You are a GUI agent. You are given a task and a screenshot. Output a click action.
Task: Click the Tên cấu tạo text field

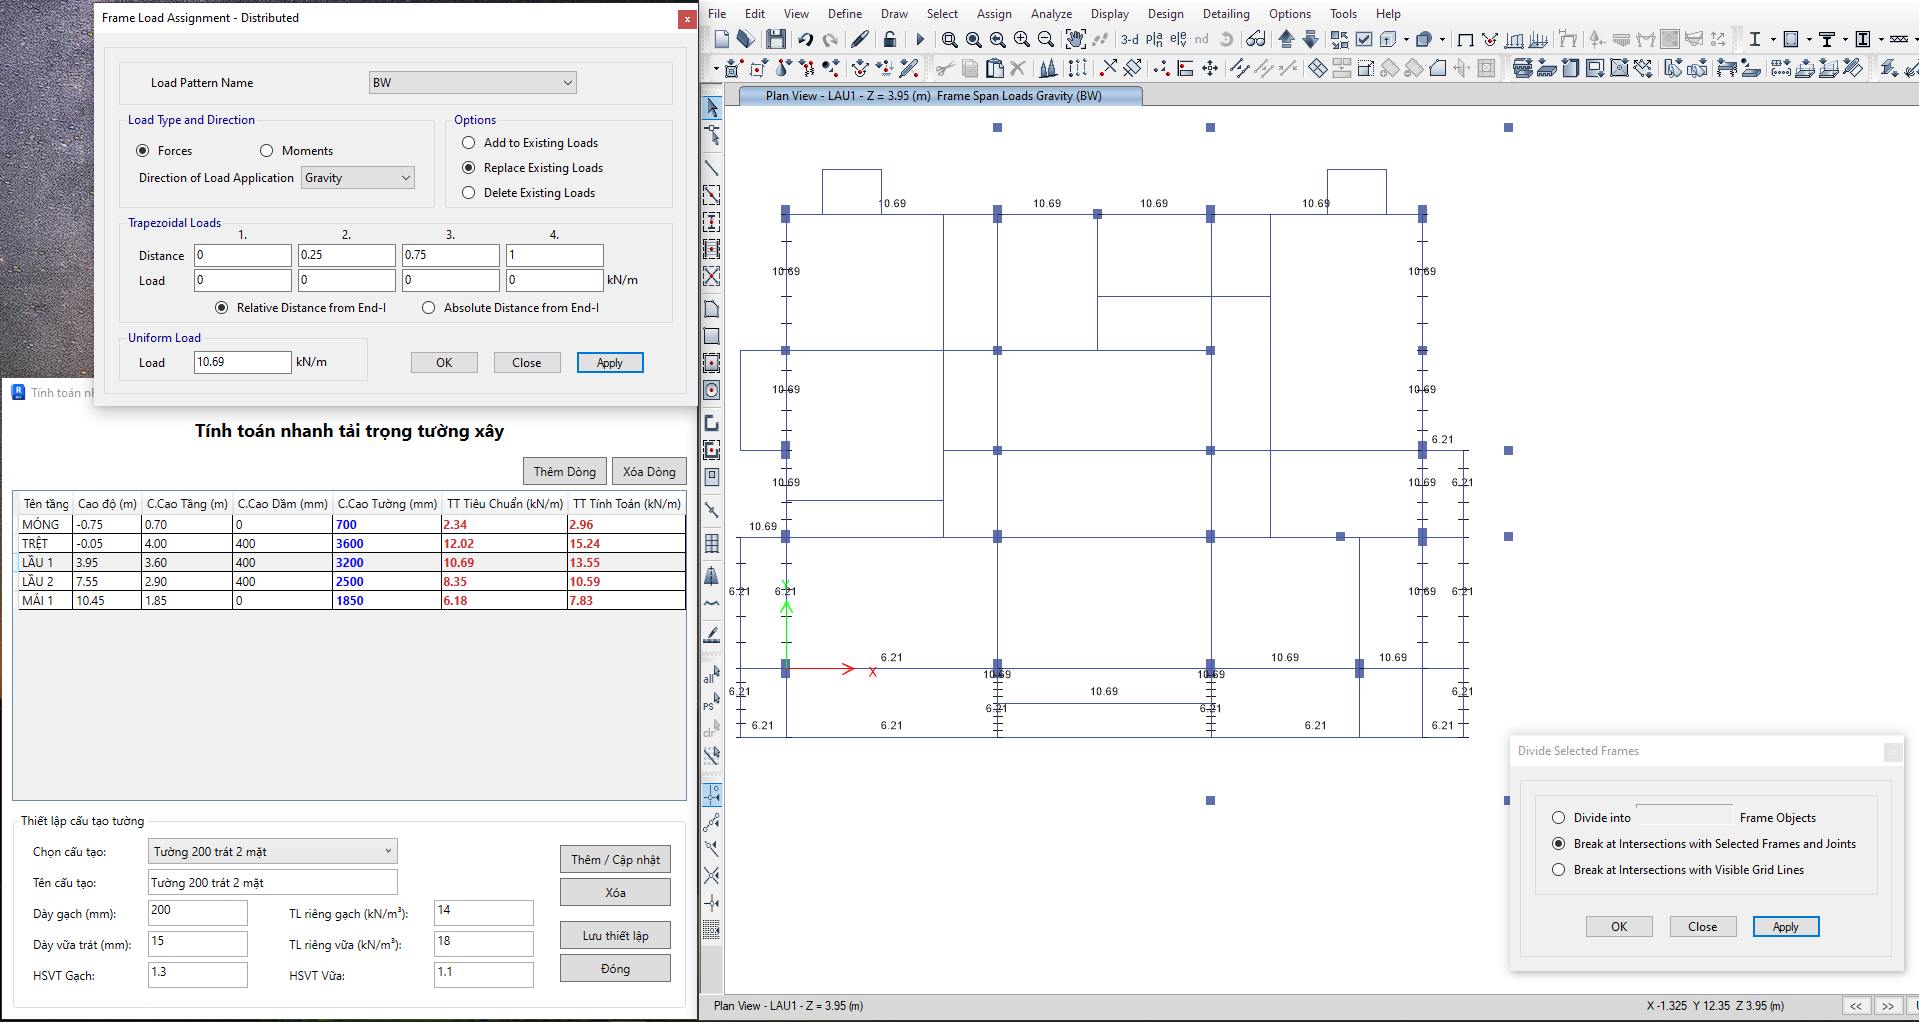[273, 883]
